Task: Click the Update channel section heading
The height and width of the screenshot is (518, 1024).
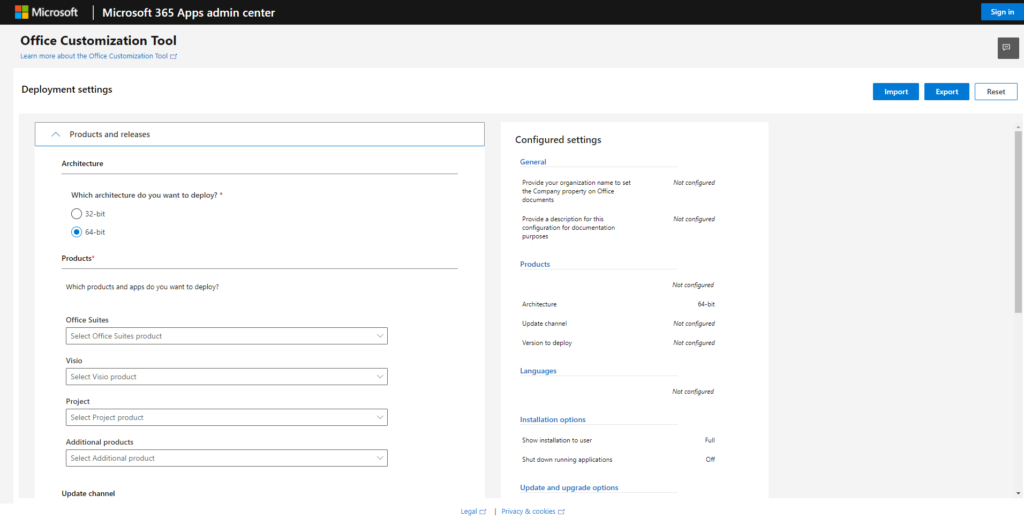Action: point(88,494)
